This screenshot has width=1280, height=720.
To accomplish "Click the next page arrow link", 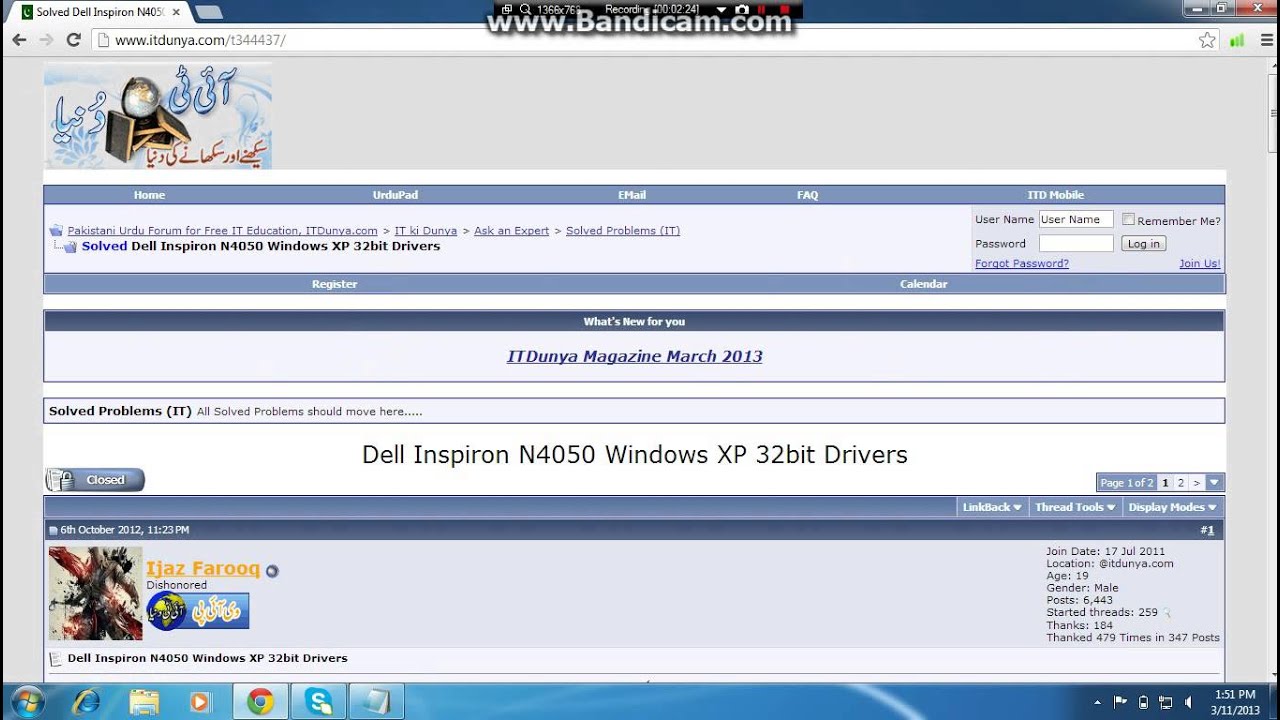I will click(x=1196, y=483).
